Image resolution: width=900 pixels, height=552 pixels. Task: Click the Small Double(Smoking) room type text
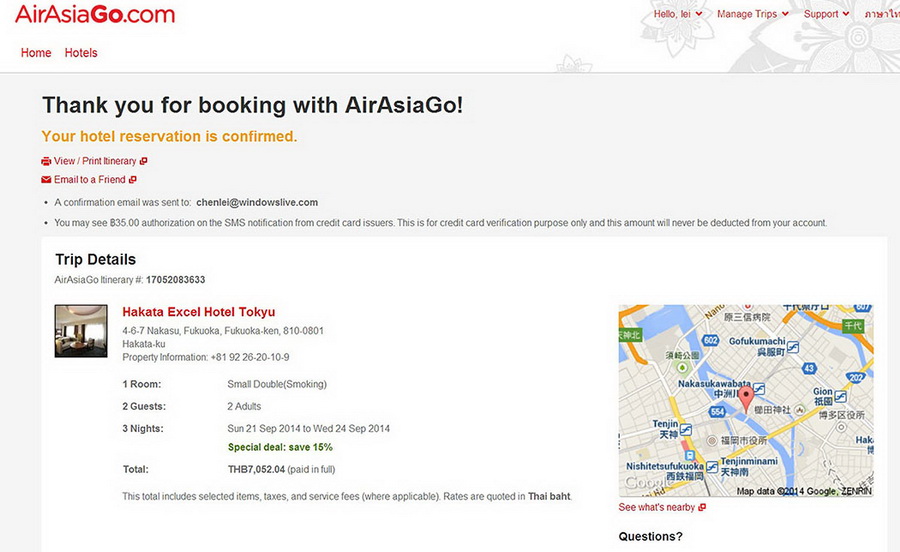tap(277, 384)
